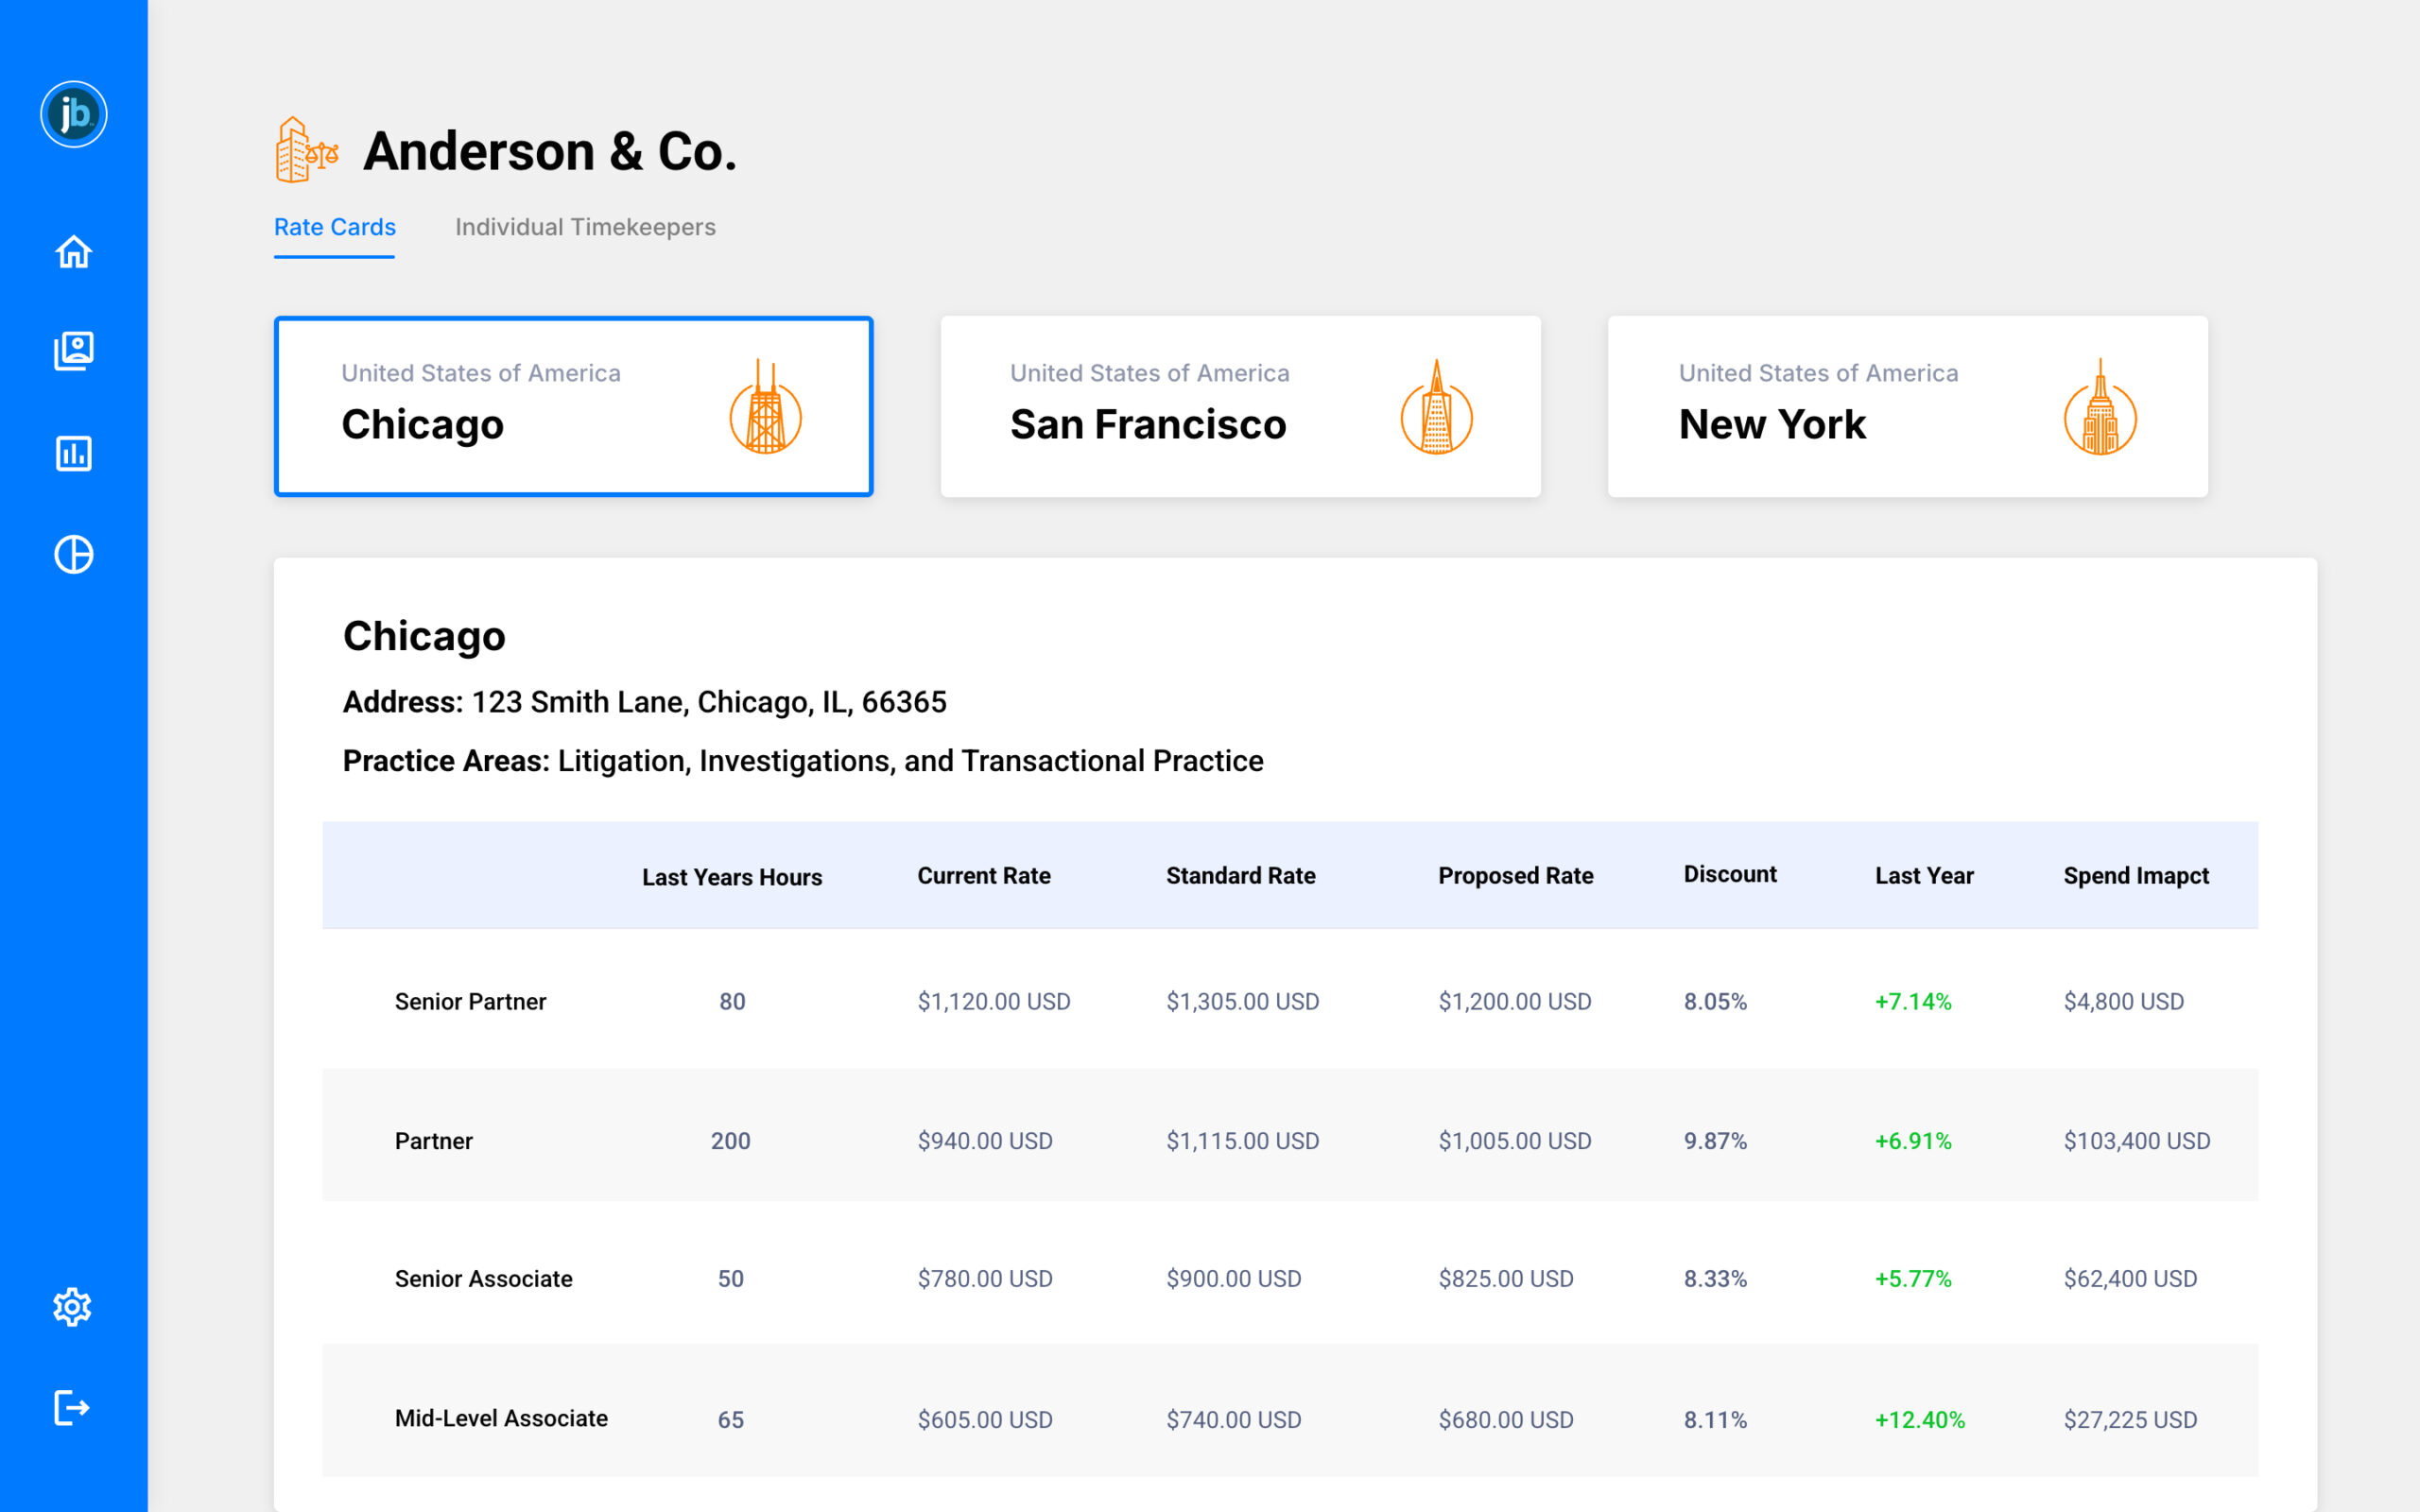Click the Senior Partner row label
The image size is (2420, 1512).
[470, 1001]
